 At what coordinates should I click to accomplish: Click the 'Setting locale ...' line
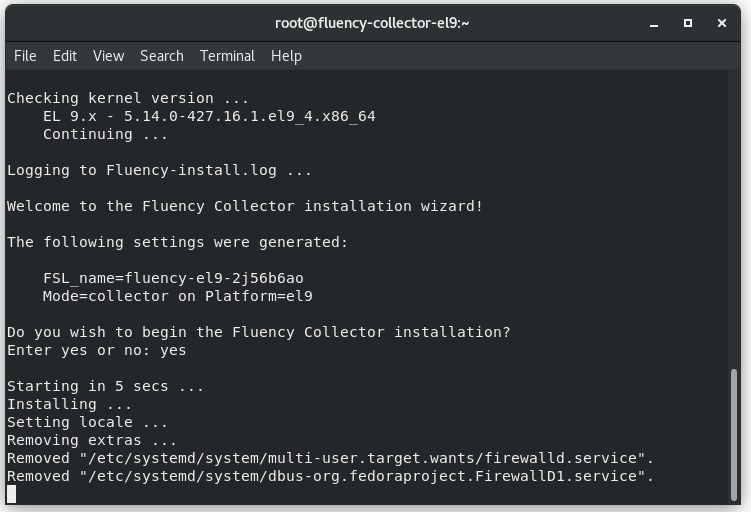point(87,422)
